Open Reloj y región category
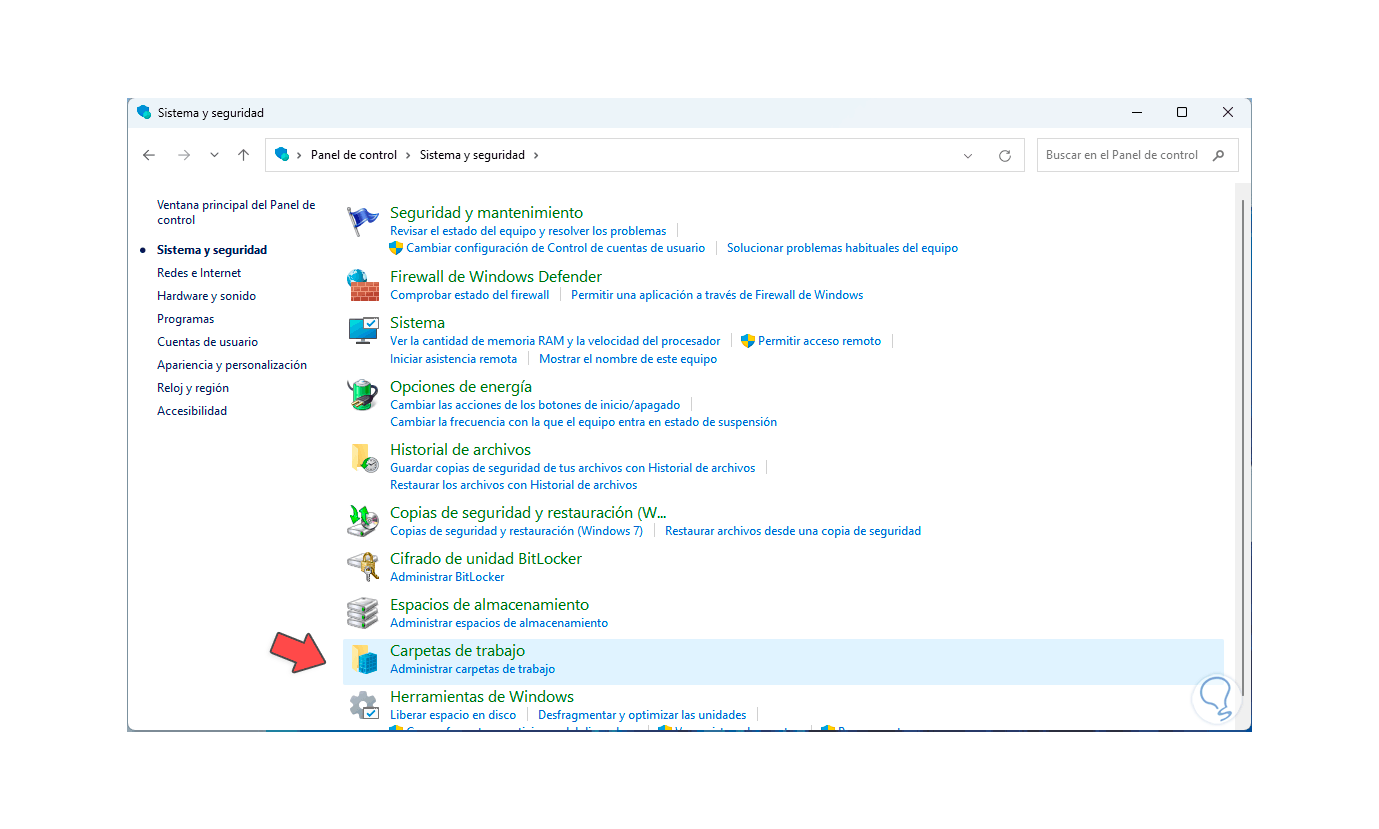 (x=193, y=388)
